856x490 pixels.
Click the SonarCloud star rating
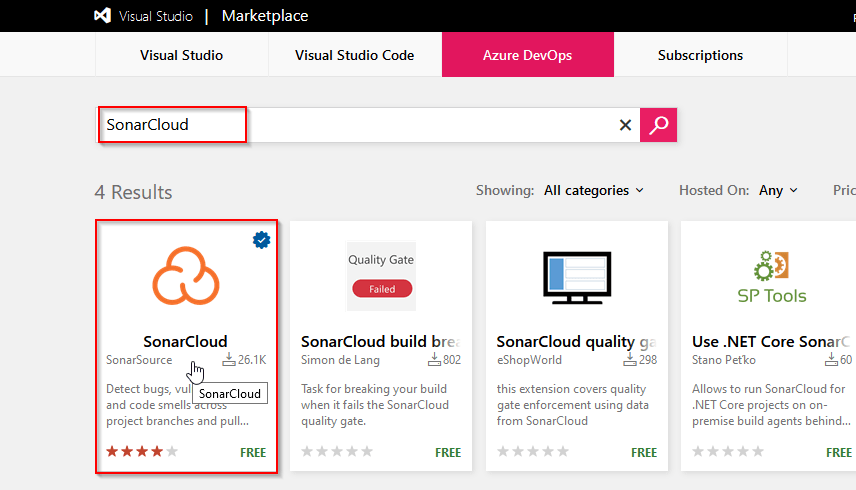click(142, 452)
